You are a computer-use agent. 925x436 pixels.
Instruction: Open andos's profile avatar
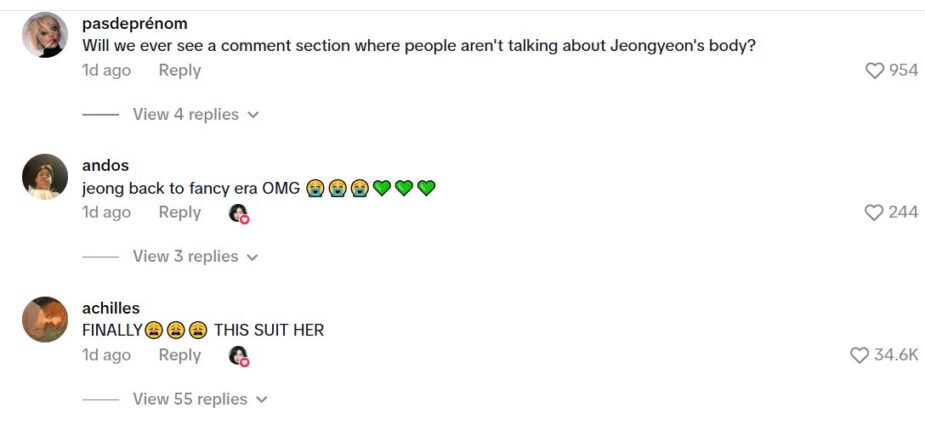(45, 177)
